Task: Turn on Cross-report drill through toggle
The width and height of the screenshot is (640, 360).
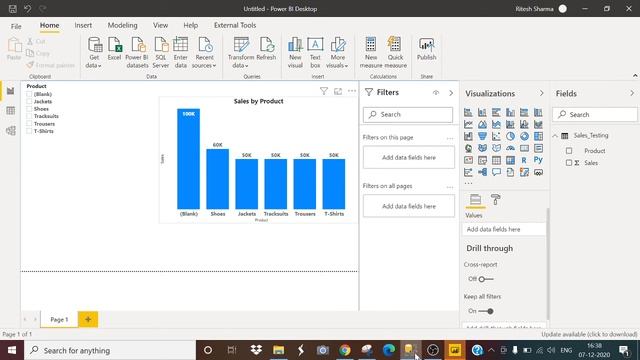Action: click(486, 279)
